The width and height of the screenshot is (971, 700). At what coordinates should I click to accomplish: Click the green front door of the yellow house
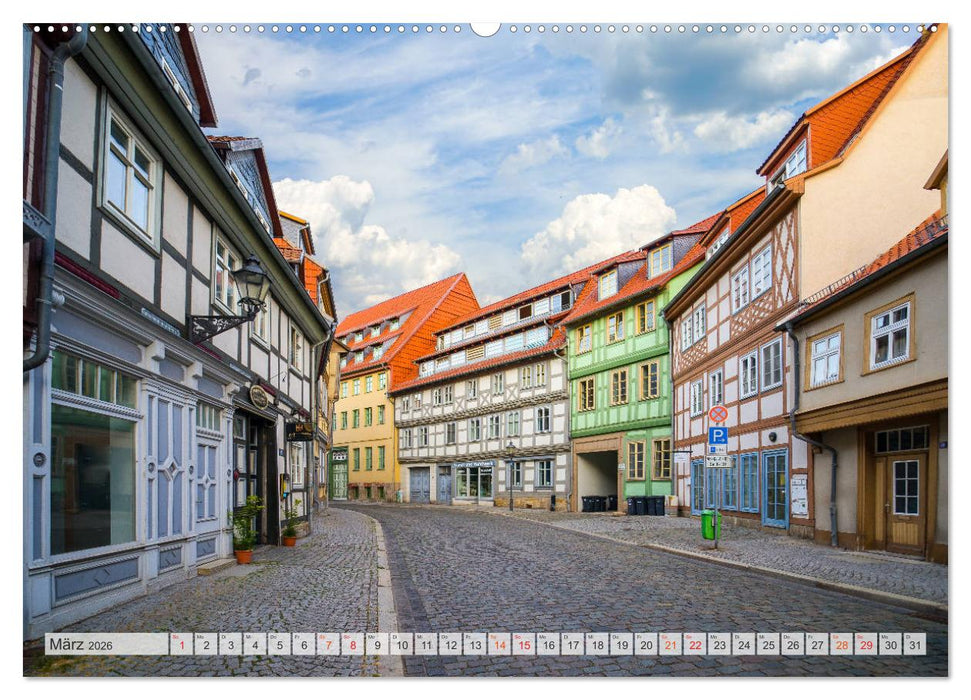pos(339,477)
